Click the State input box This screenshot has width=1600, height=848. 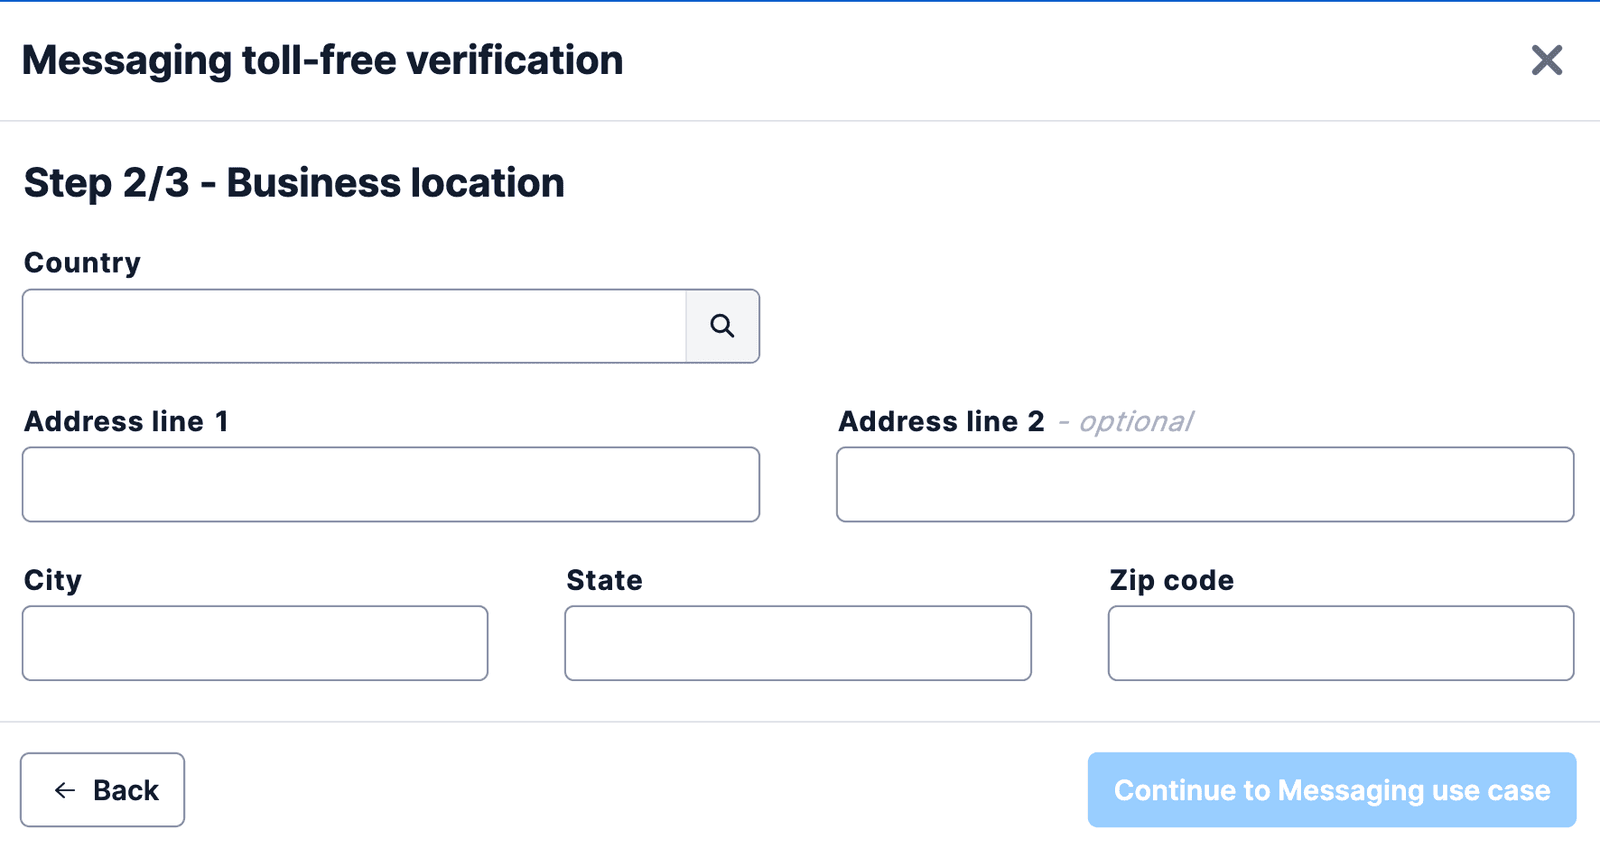pos(797,643)
